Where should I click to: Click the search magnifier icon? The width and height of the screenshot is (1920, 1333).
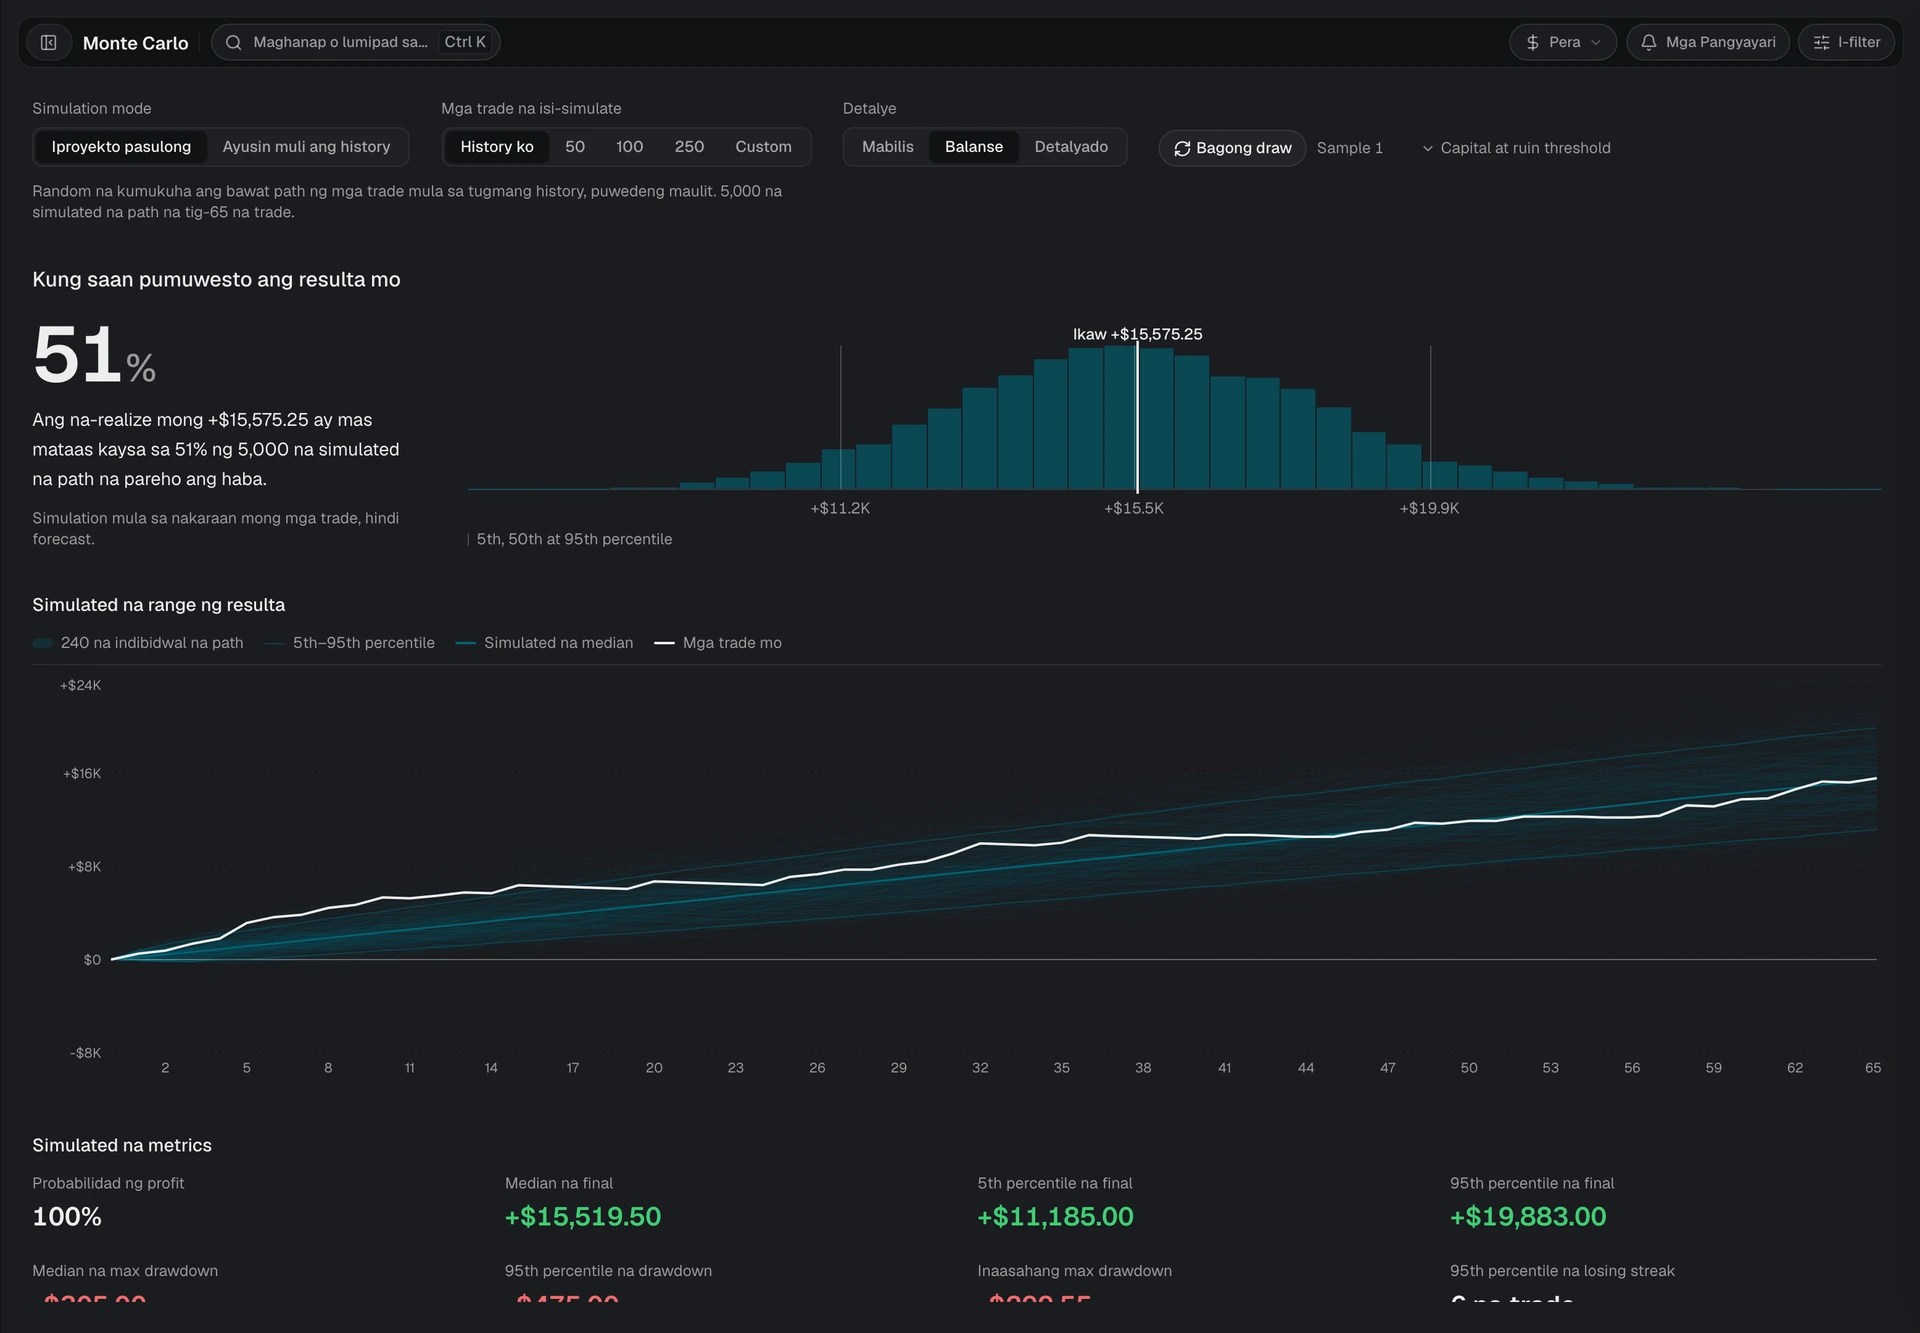pos(234,42)
